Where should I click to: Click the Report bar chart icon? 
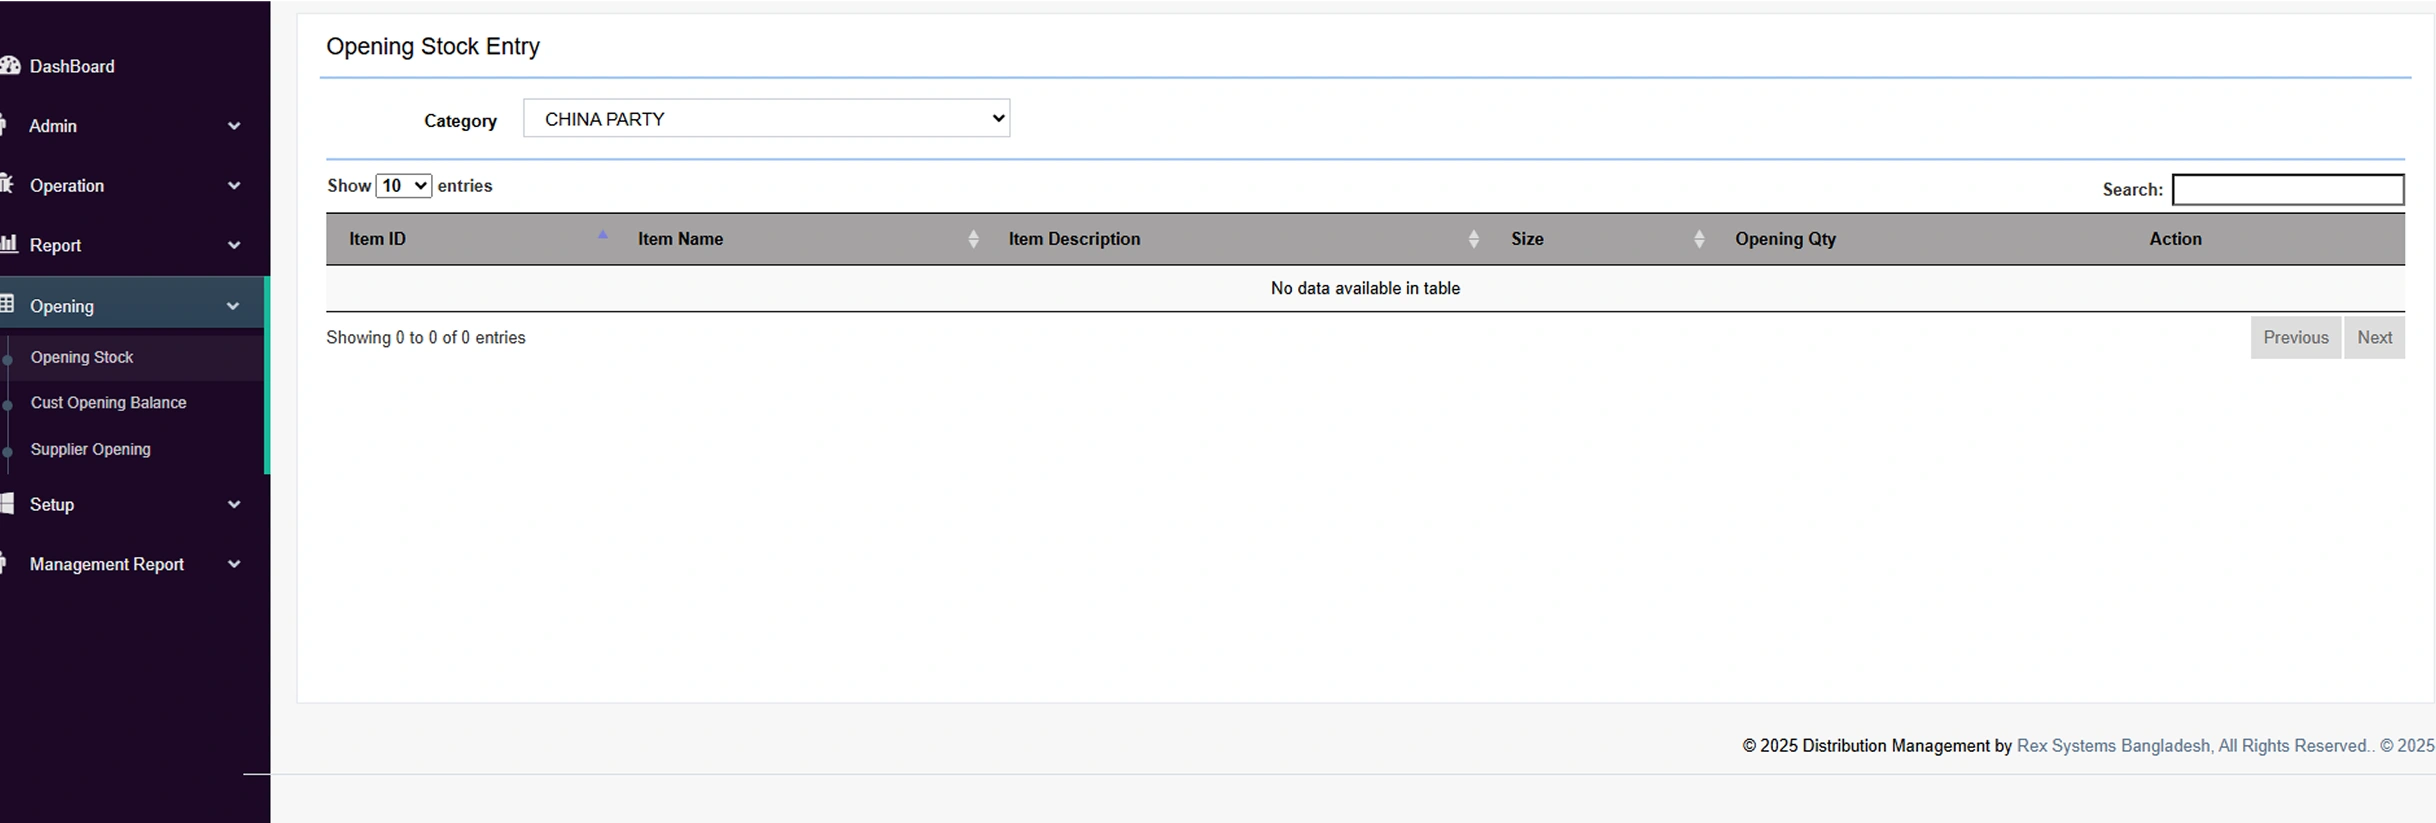[9, 244]
